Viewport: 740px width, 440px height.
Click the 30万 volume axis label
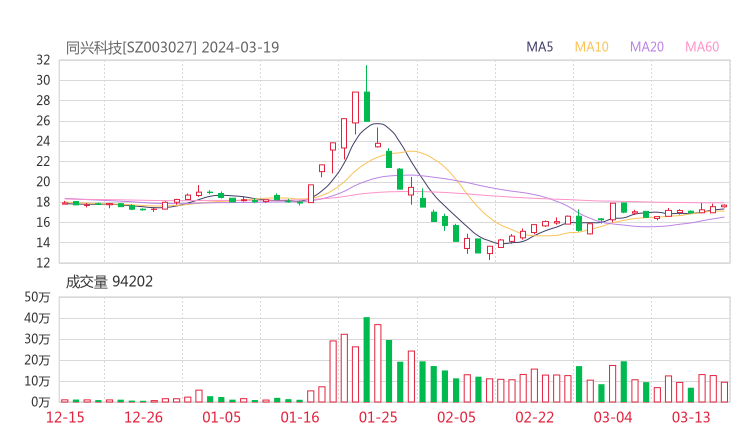click(x=37, y=339)
